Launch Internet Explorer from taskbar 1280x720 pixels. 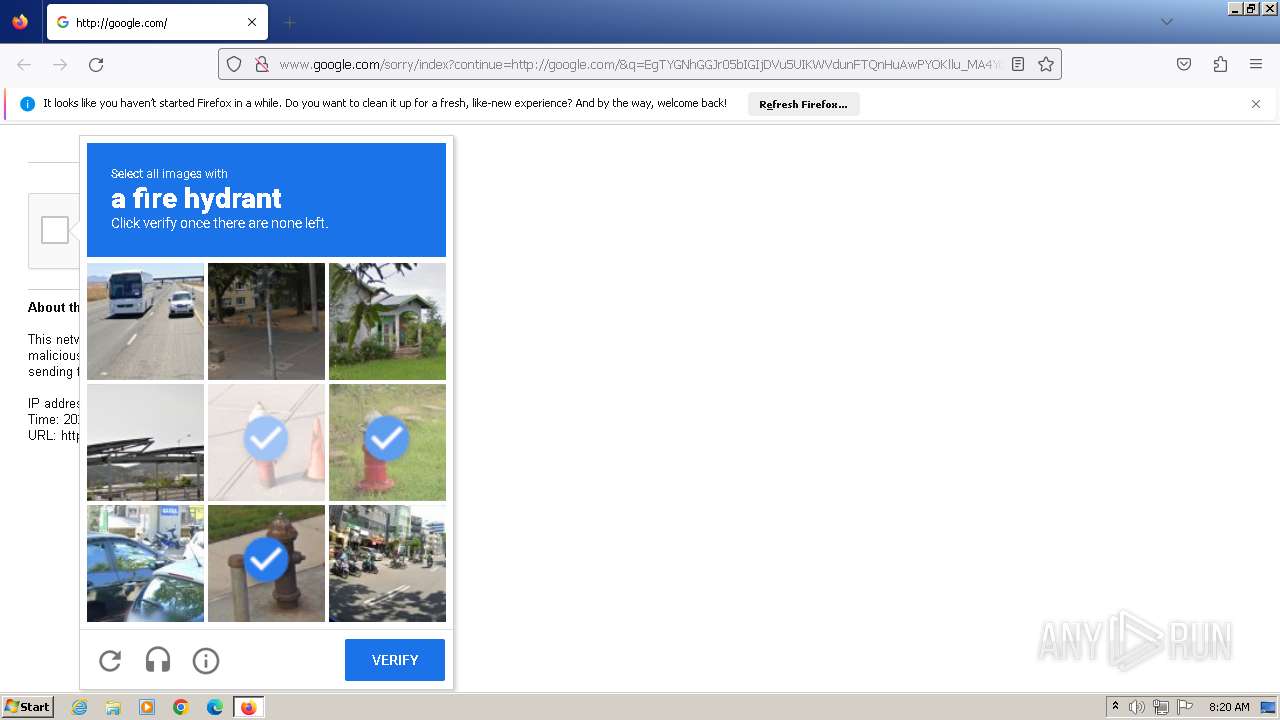pos(79,707)
